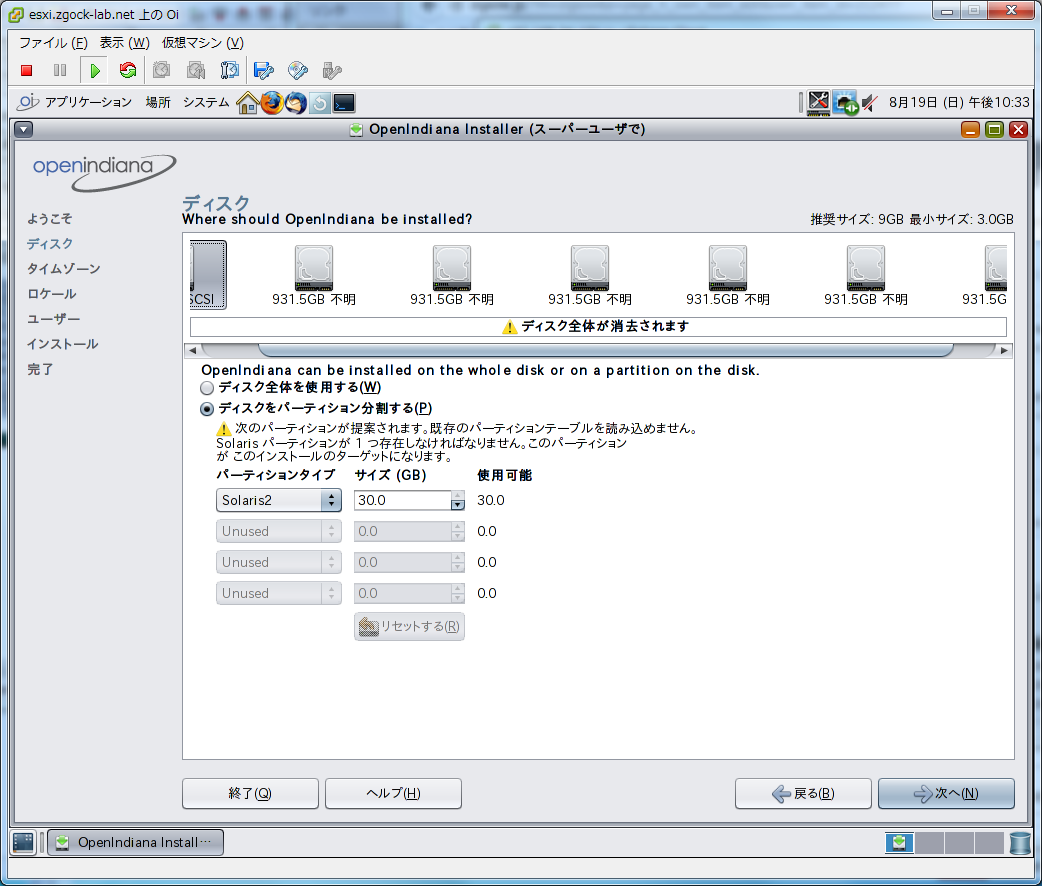The image size is (1042, 886).
Task: Click the red Power Off VM button
Action: tap(27, 70)
